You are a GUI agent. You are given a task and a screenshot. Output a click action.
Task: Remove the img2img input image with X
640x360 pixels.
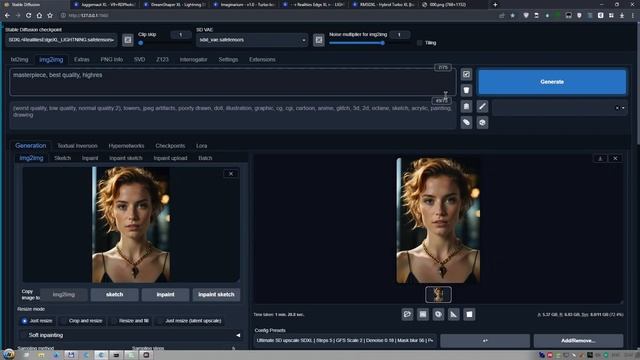pyautogui.click(x=231, y=174)
